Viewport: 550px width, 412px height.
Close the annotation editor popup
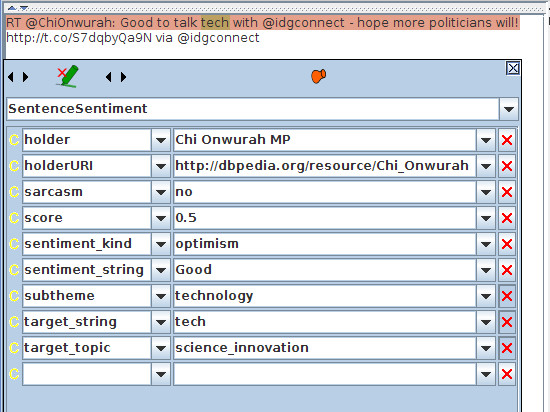pos(513,68)
